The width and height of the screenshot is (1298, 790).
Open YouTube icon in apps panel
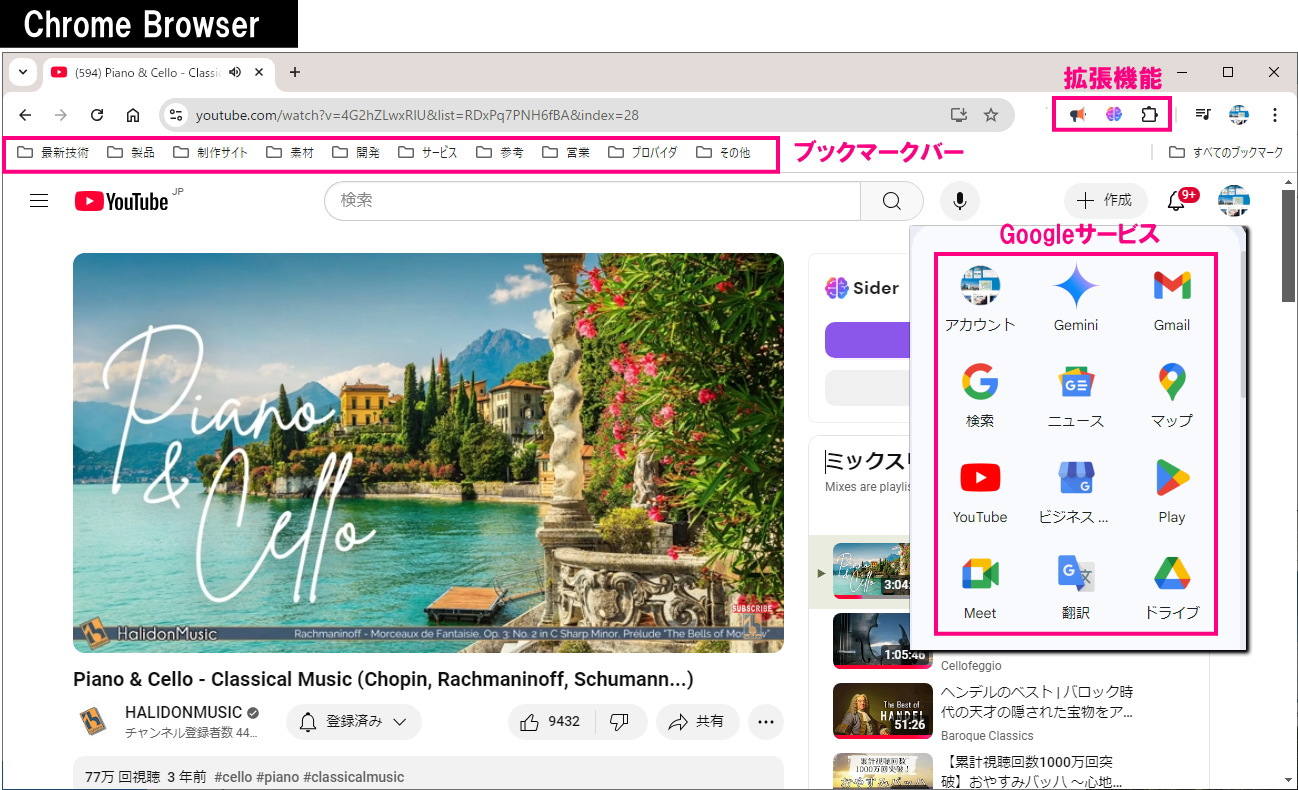tap(980, 490)
